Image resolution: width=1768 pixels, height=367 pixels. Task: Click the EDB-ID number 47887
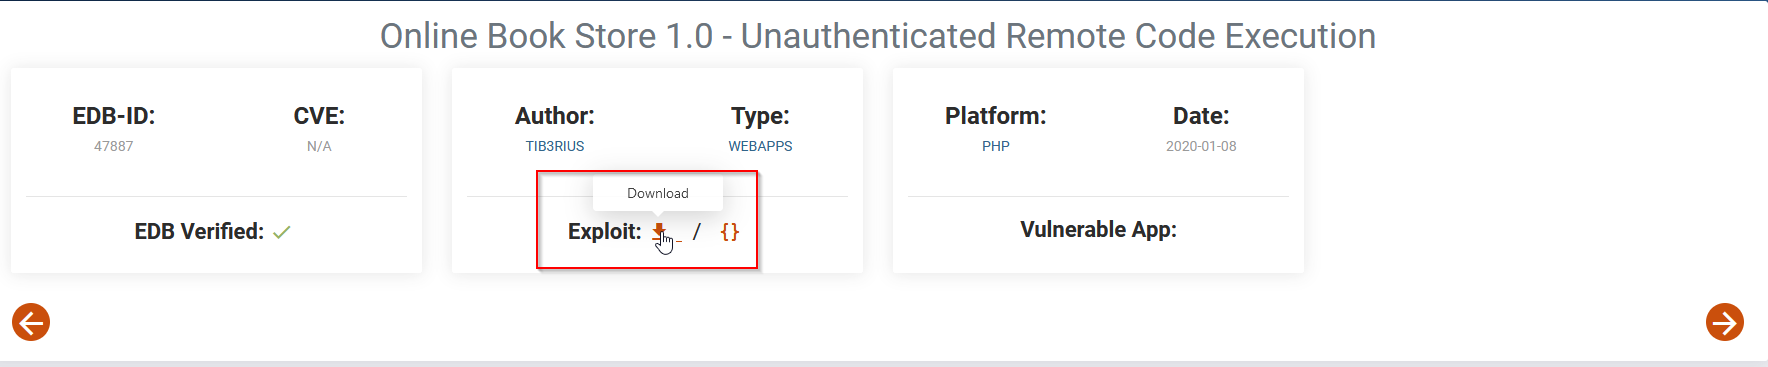coord(114,146)
